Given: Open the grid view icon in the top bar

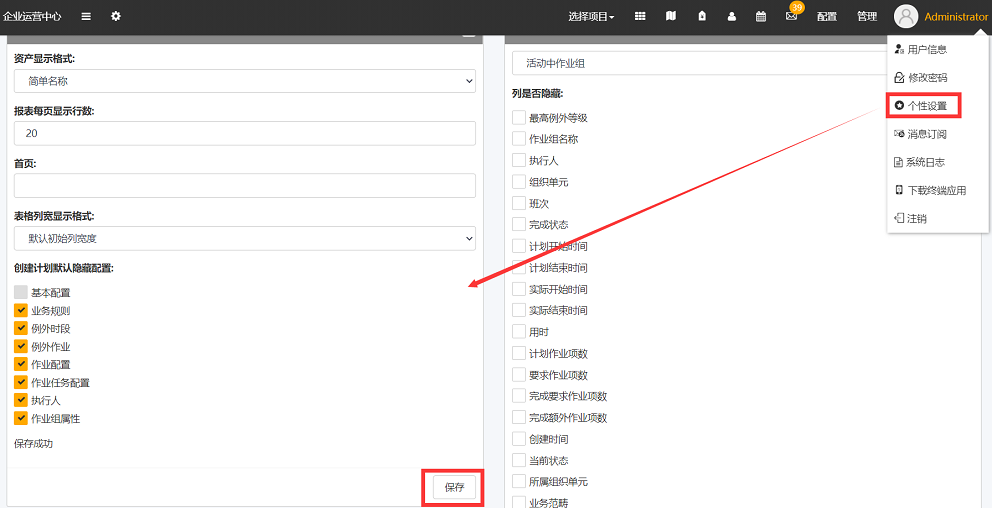Looking at the screenshot, I should [640, 16].
